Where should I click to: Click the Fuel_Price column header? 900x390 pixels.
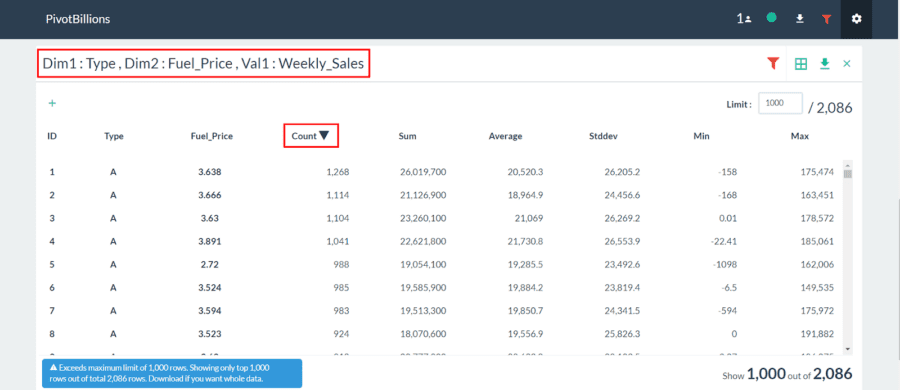pyautogui.click(x=212, y=136)
